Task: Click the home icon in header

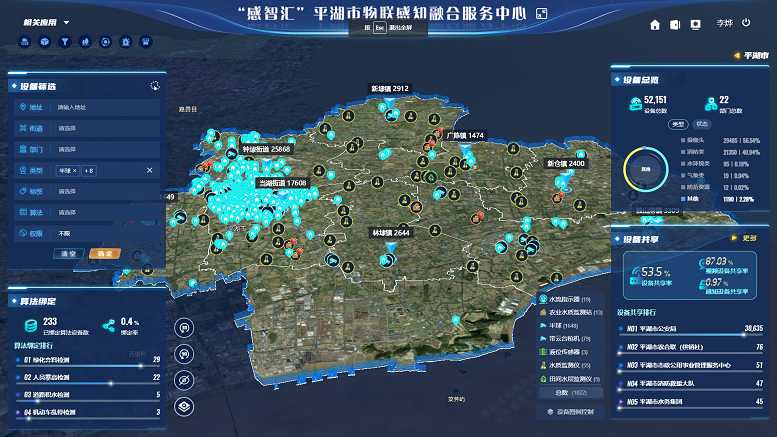Action: click(655, 24)
